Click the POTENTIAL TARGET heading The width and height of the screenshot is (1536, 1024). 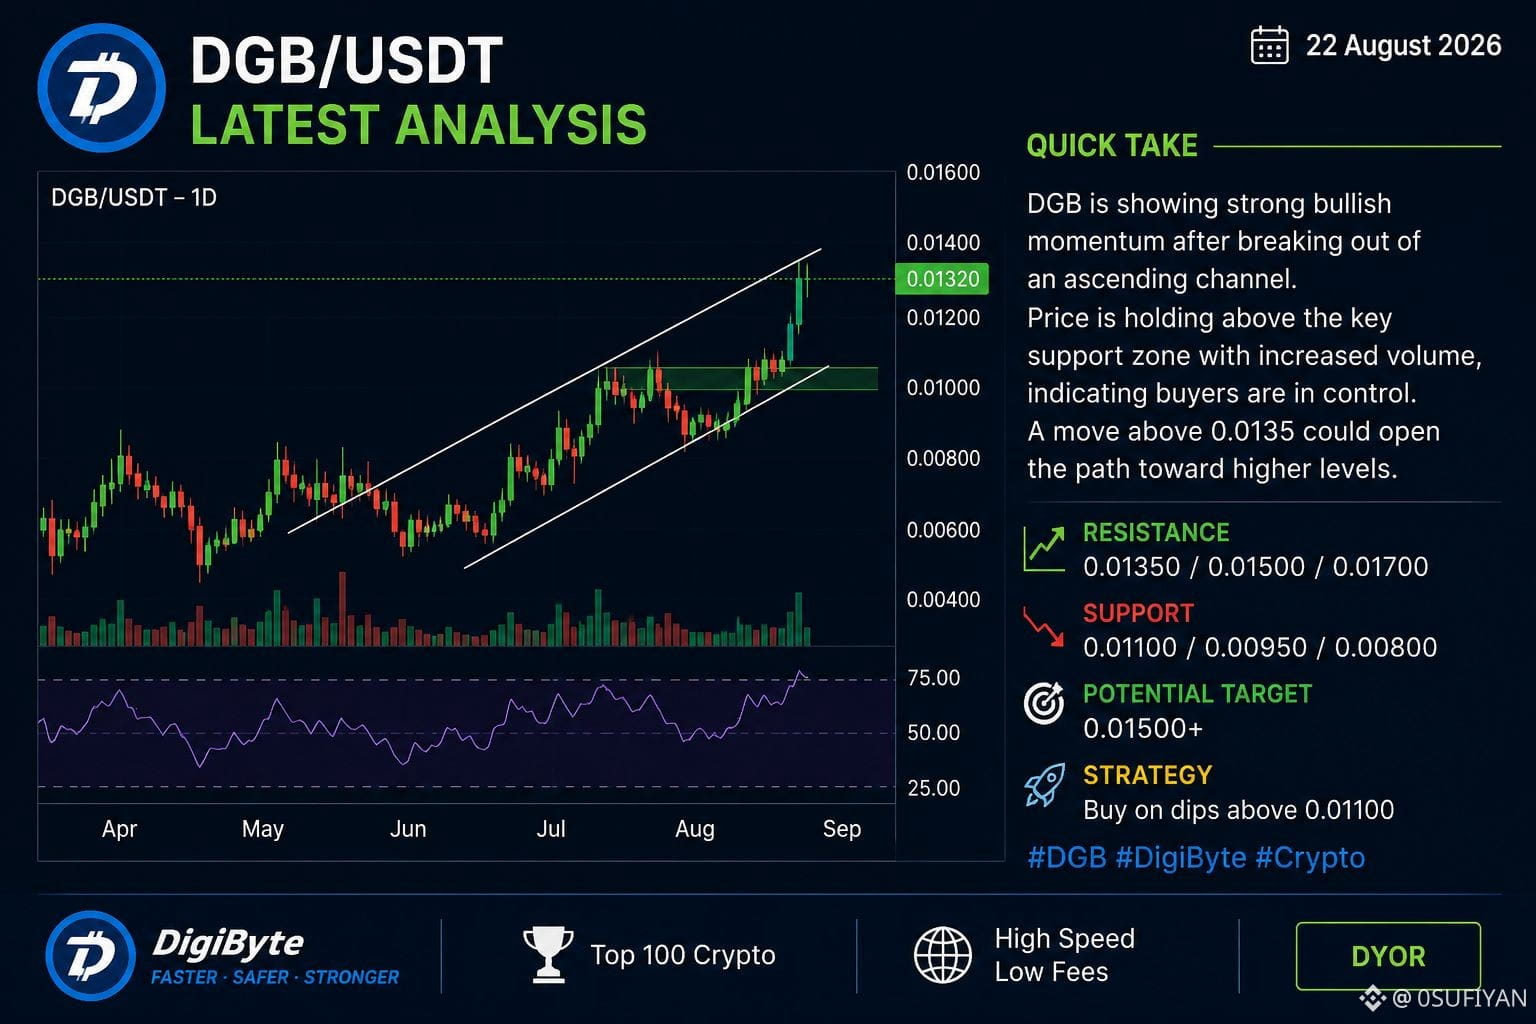1197,694
